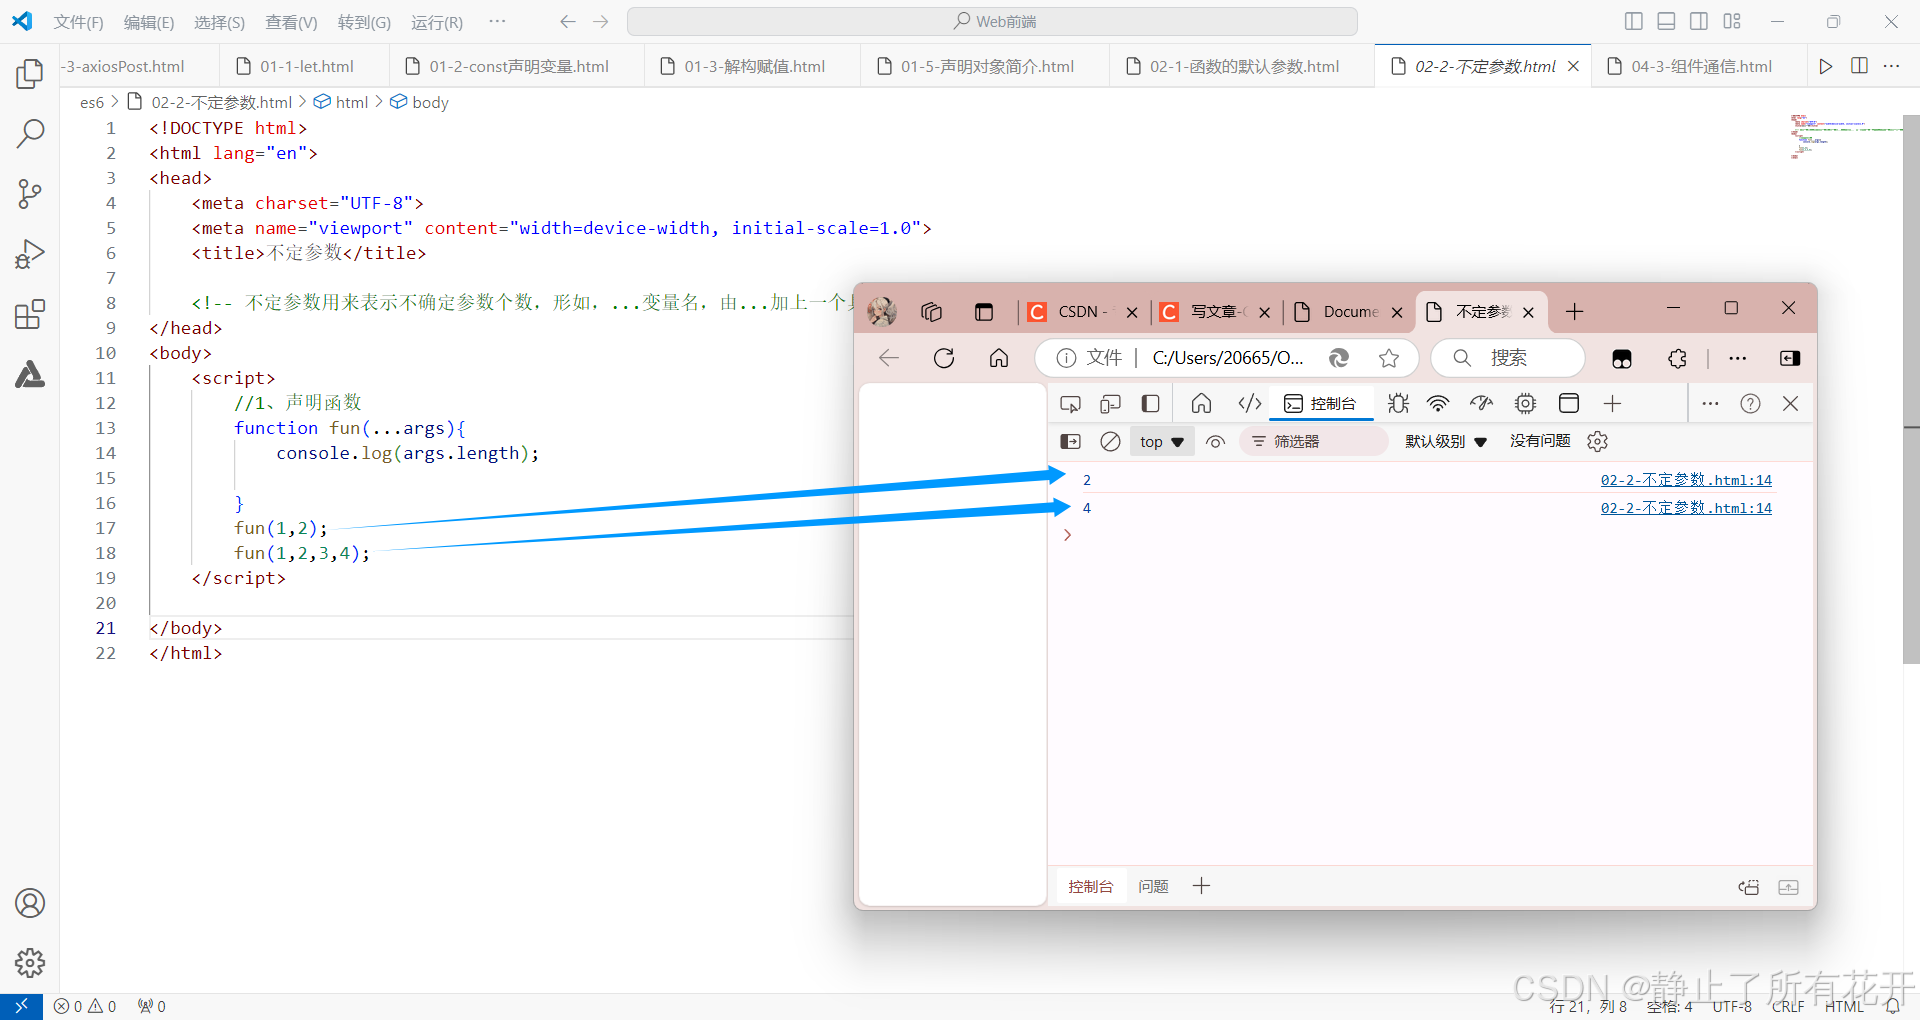1920x1020 pixels.
Task: Open the Azure extension icon in activity bar
Action: click(x=30, y=374)
